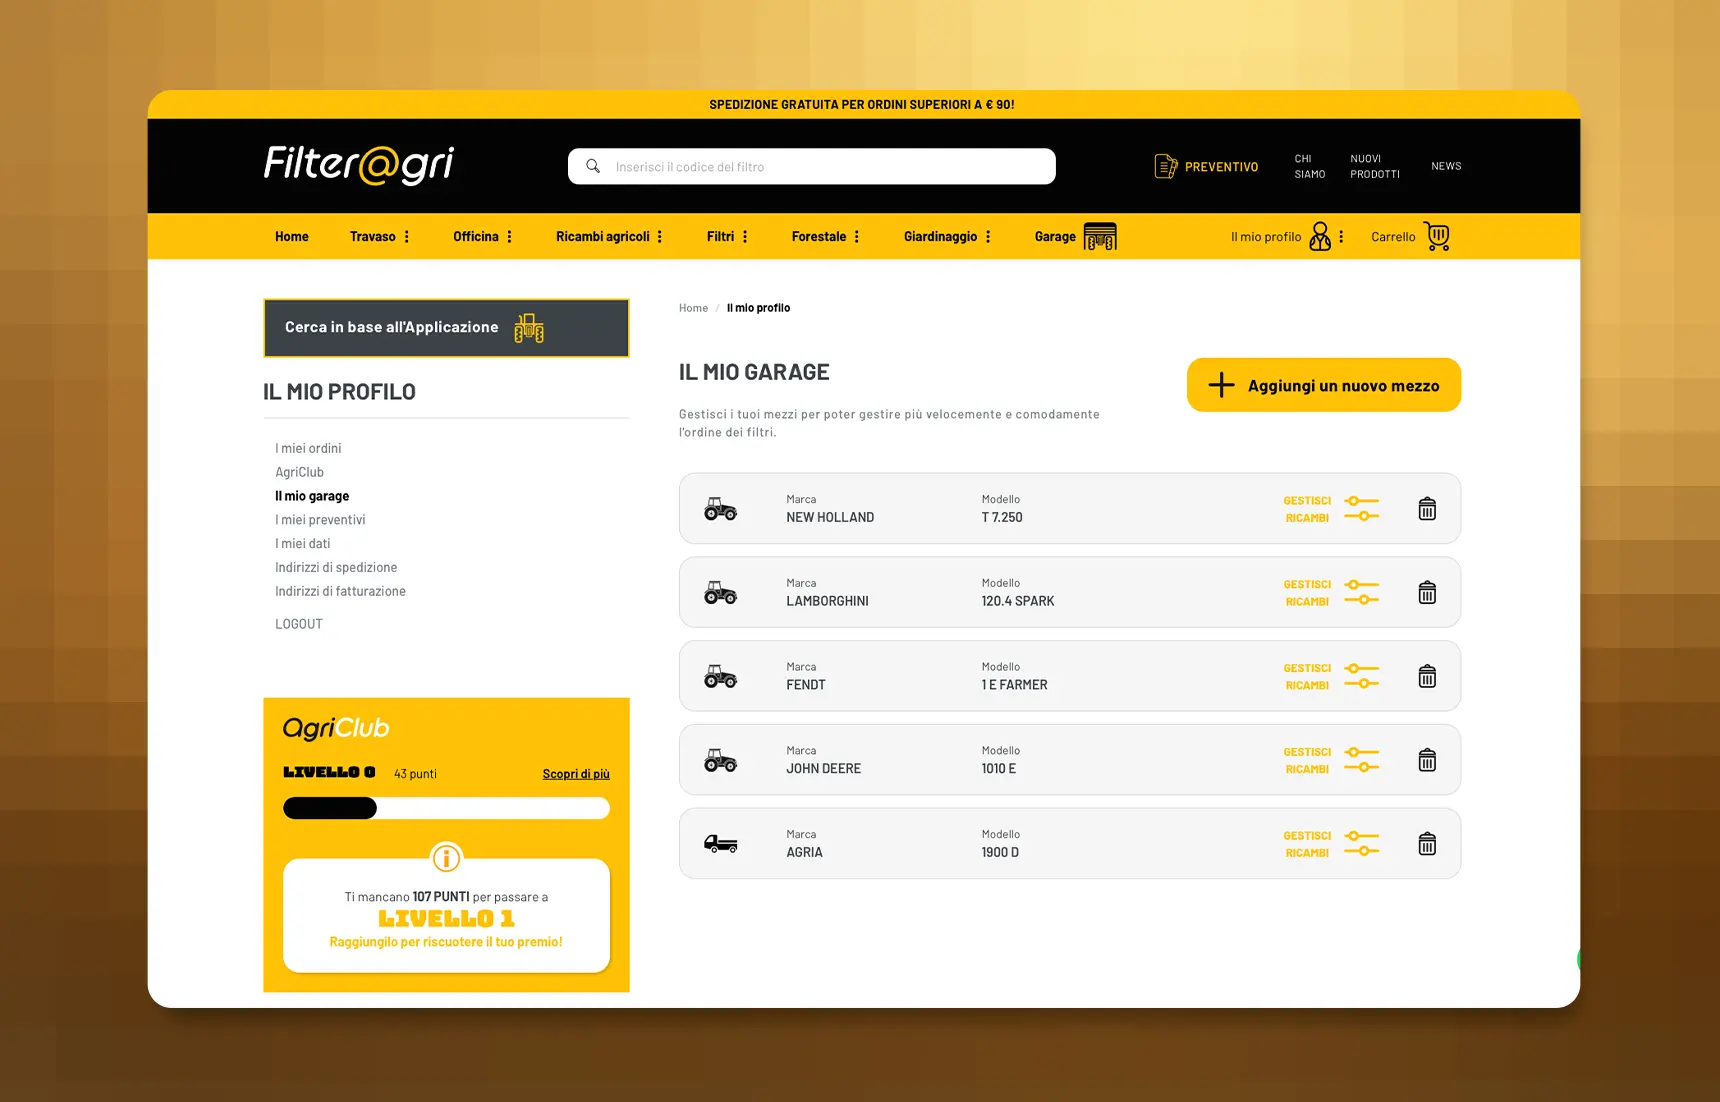Image resolution: width=1720 pixels, height=1102 pixels.
Task: Open I miei preventivi
Action: [x=320, y=520]
